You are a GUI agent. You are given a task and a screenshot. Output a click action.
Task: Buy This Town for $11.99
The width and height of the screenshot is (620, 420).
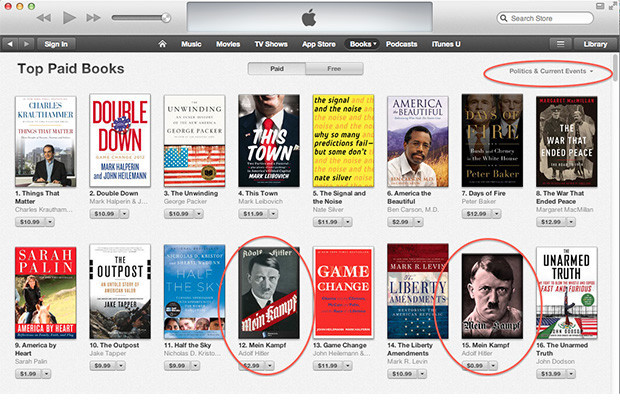253,214
